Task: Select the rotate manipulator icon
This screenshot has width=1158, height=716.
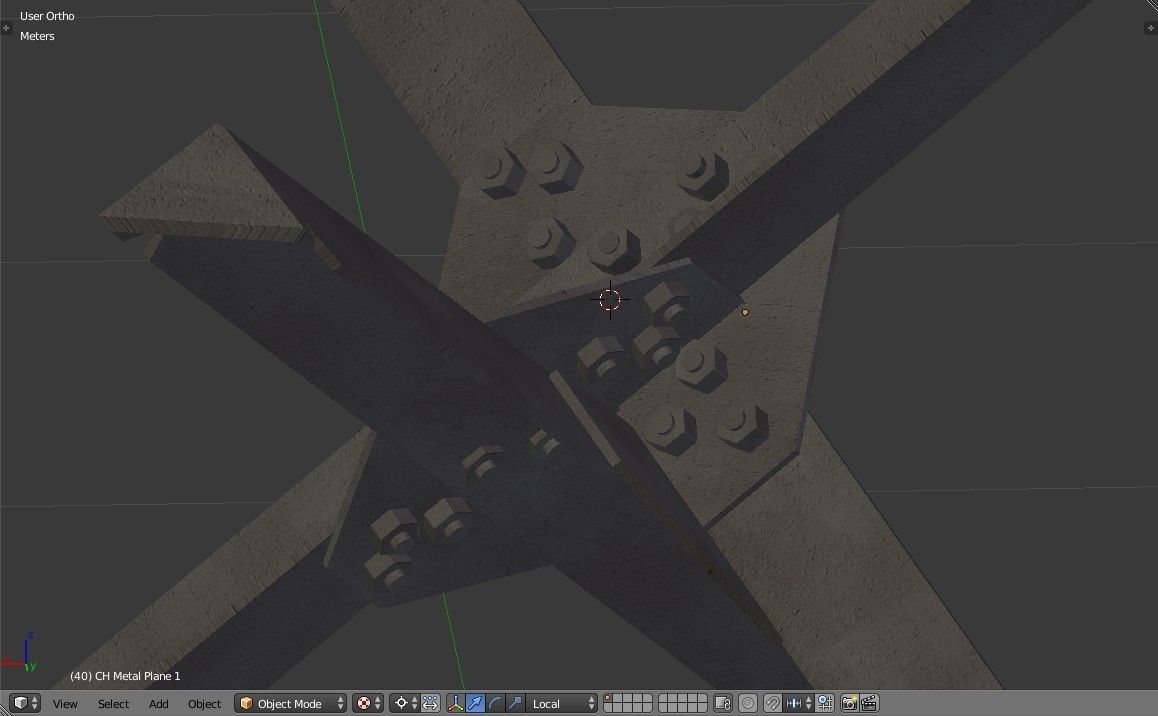Action: pos(495,703)
